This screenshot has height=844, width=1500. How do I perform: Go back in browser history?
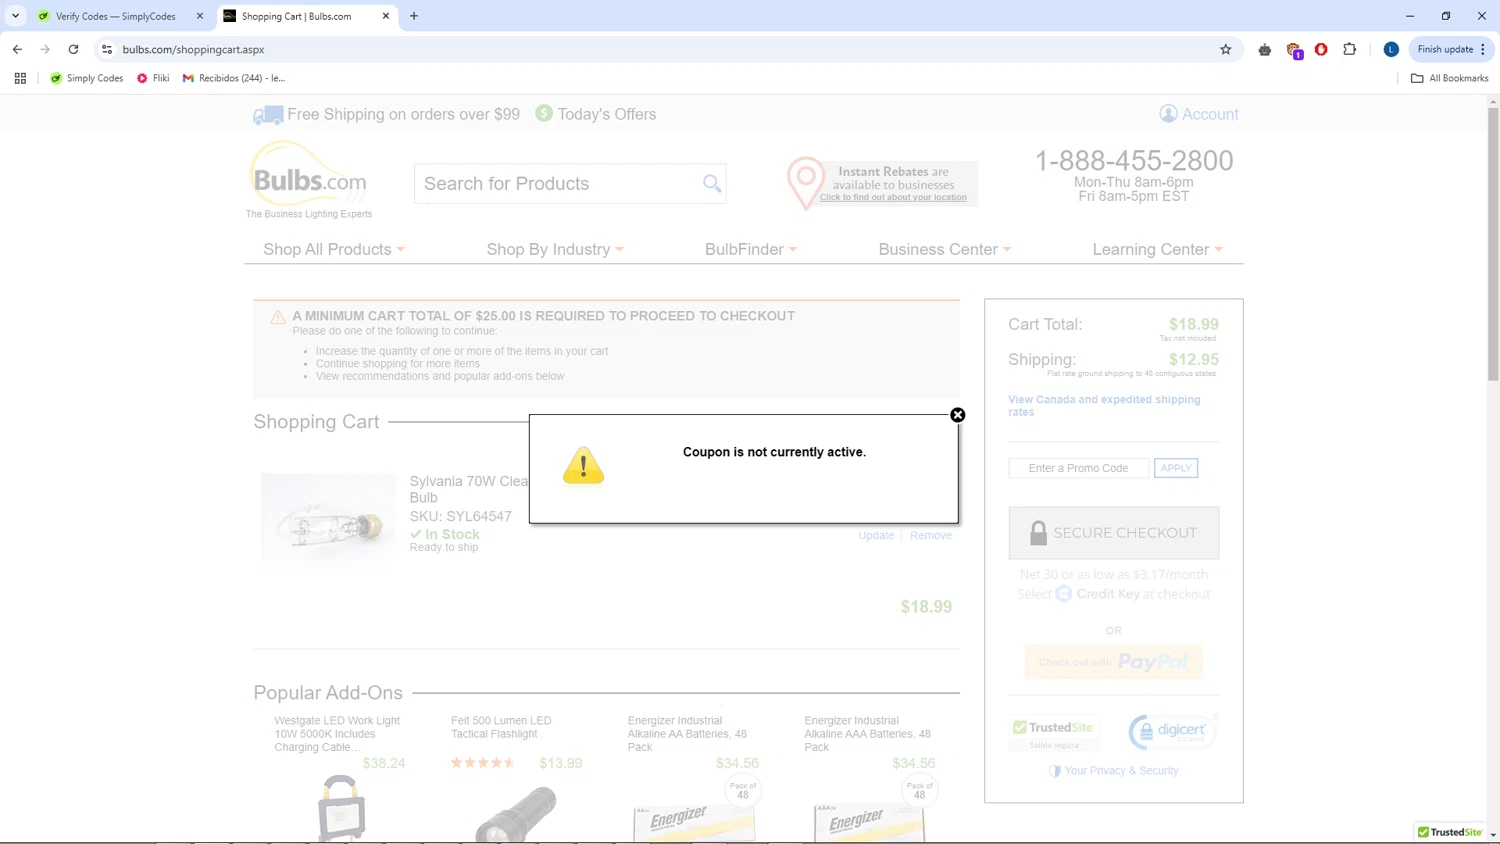tap(17, 49)
